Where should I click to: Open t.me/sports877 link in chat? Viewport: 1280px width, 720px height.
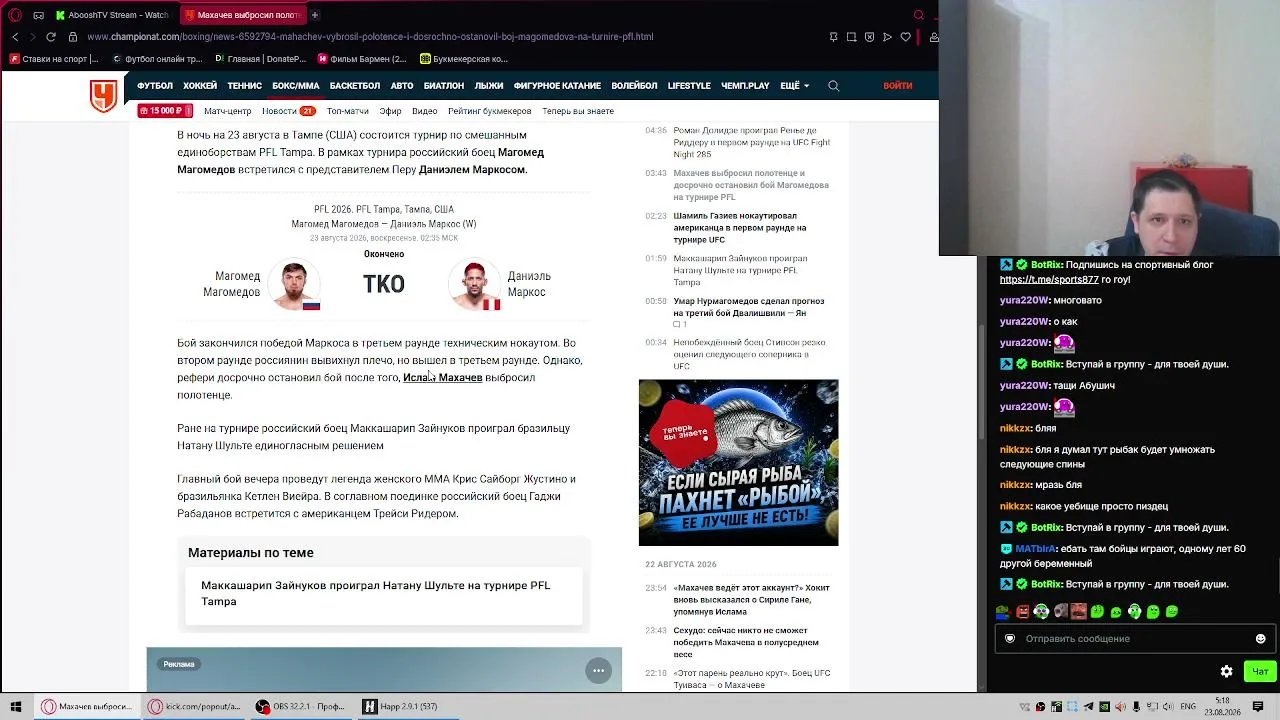[x=1049, y=280]
